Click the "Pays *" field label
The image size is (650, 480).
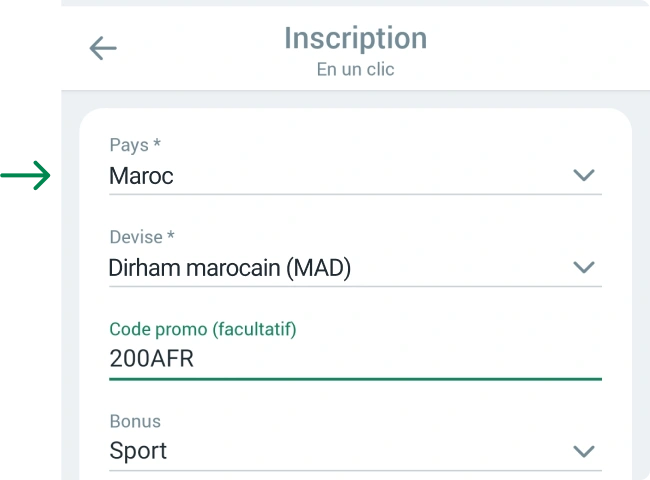135,146
